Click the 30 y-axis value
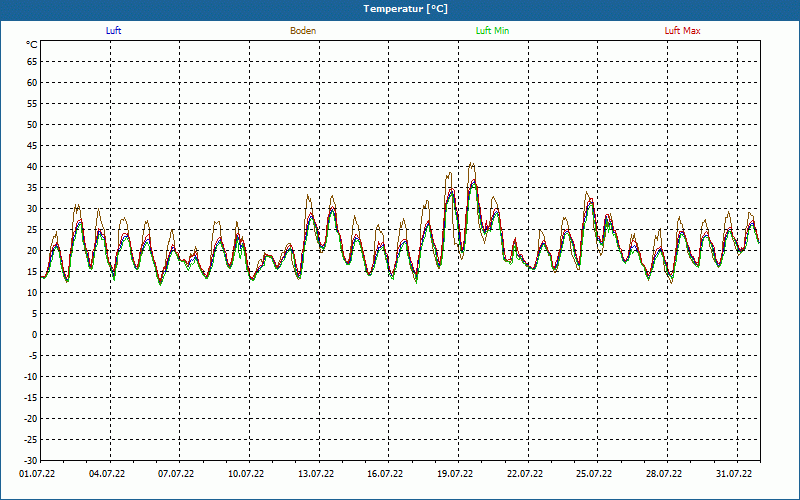Screen dimensions: 800x500 coord(32,209)
